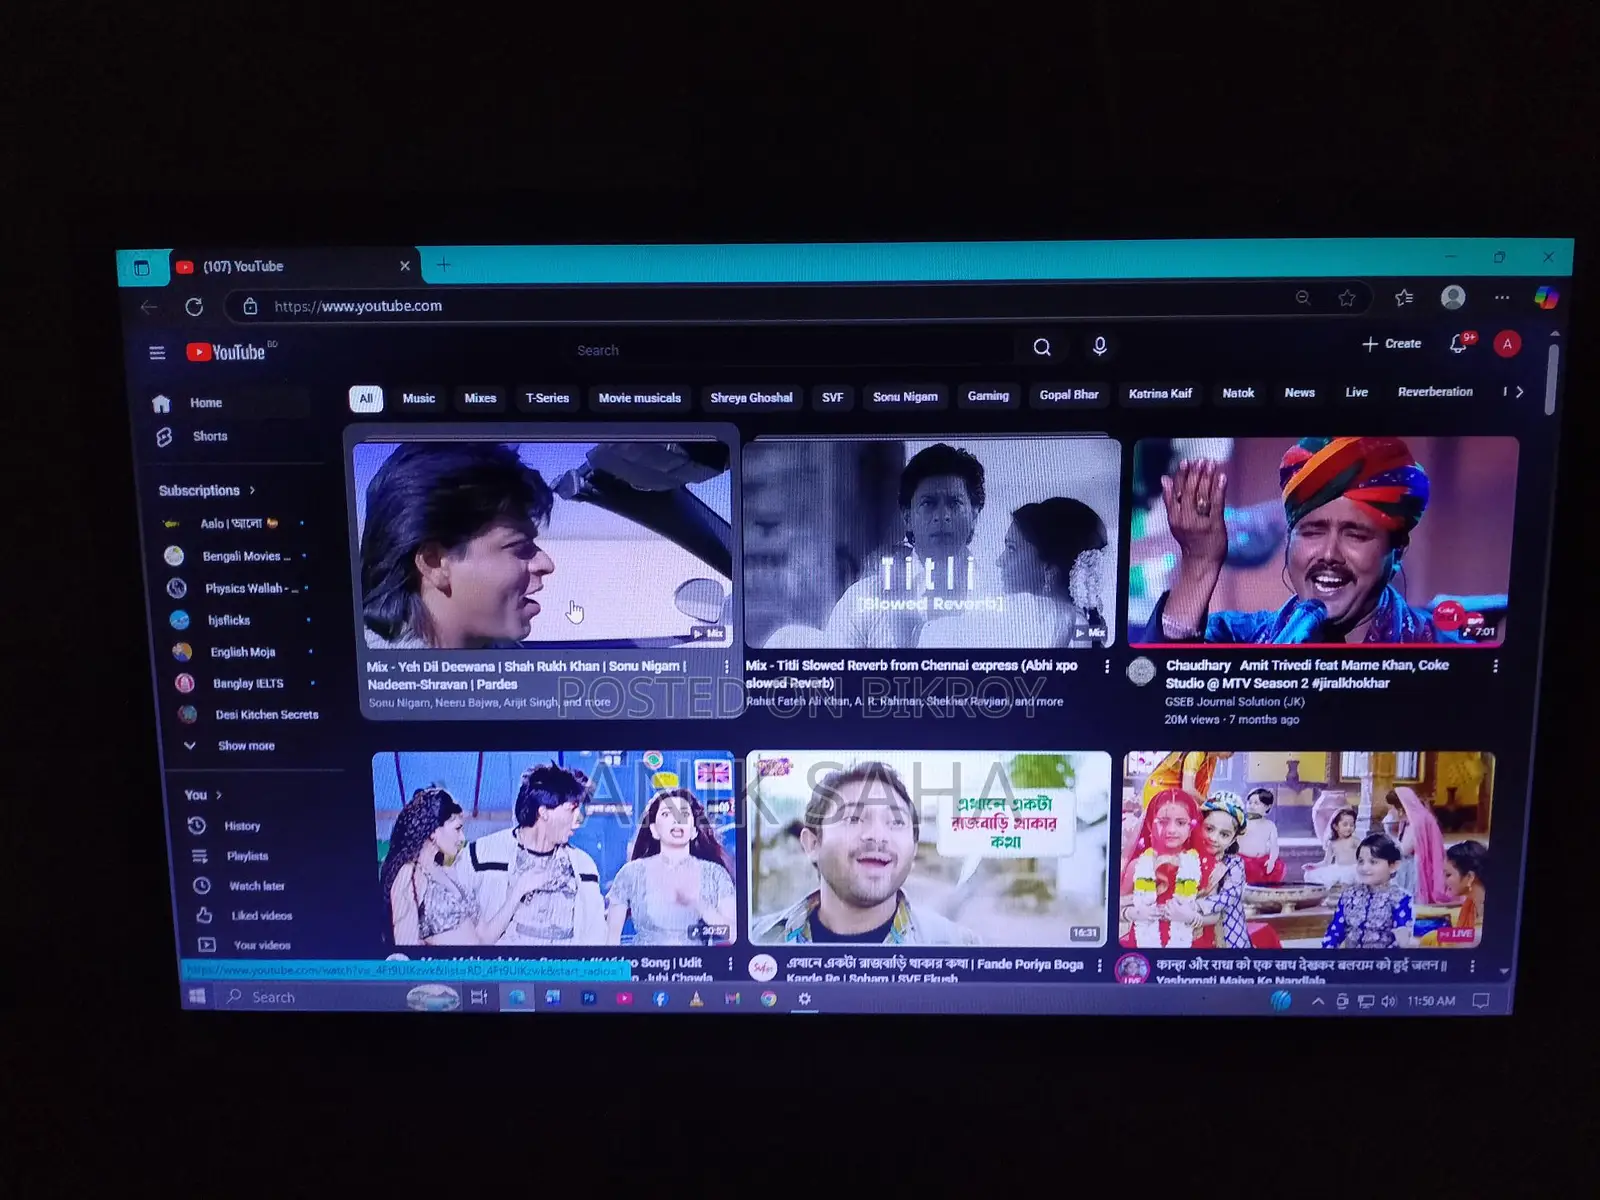Viewport: 1600px width, 1200px height.
Task: Select the Mixes filter chip
Action: 480,398
